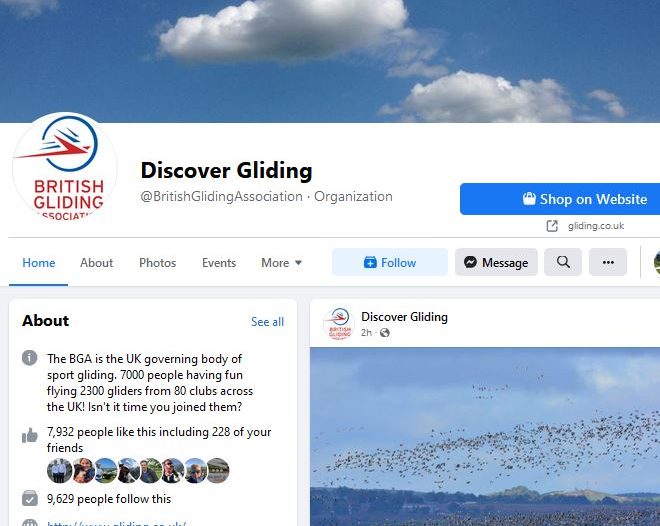Open the See all link in About
The width and height of the screenshot is (660, 526).
[267, 322]
